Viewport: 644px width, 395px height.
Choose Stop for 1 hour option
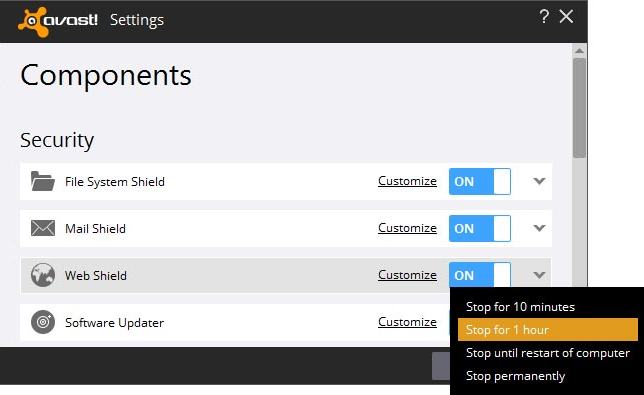tap(547, 330)
